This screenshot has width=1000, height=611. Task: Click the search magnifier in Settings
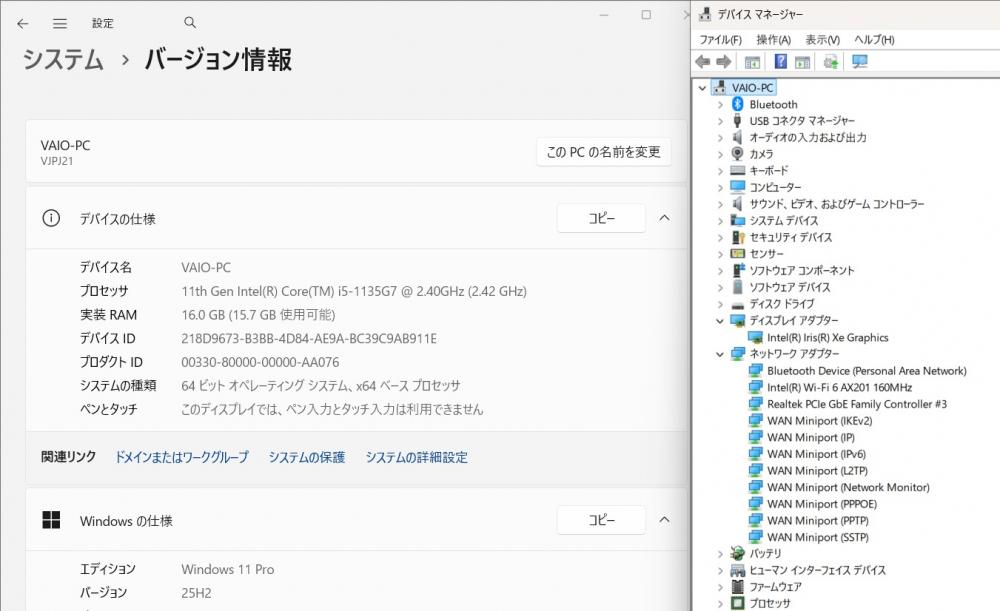click(190, 22)
